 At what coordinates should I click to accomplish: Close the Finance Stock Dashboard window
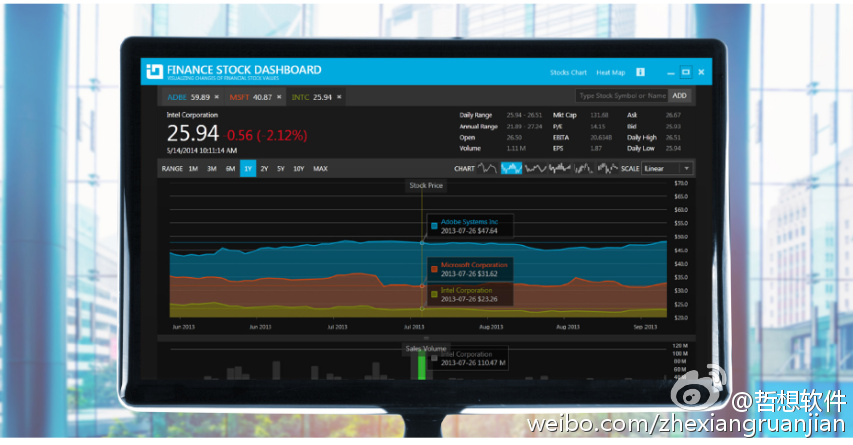pyautogui.click(x=701, y=72)
